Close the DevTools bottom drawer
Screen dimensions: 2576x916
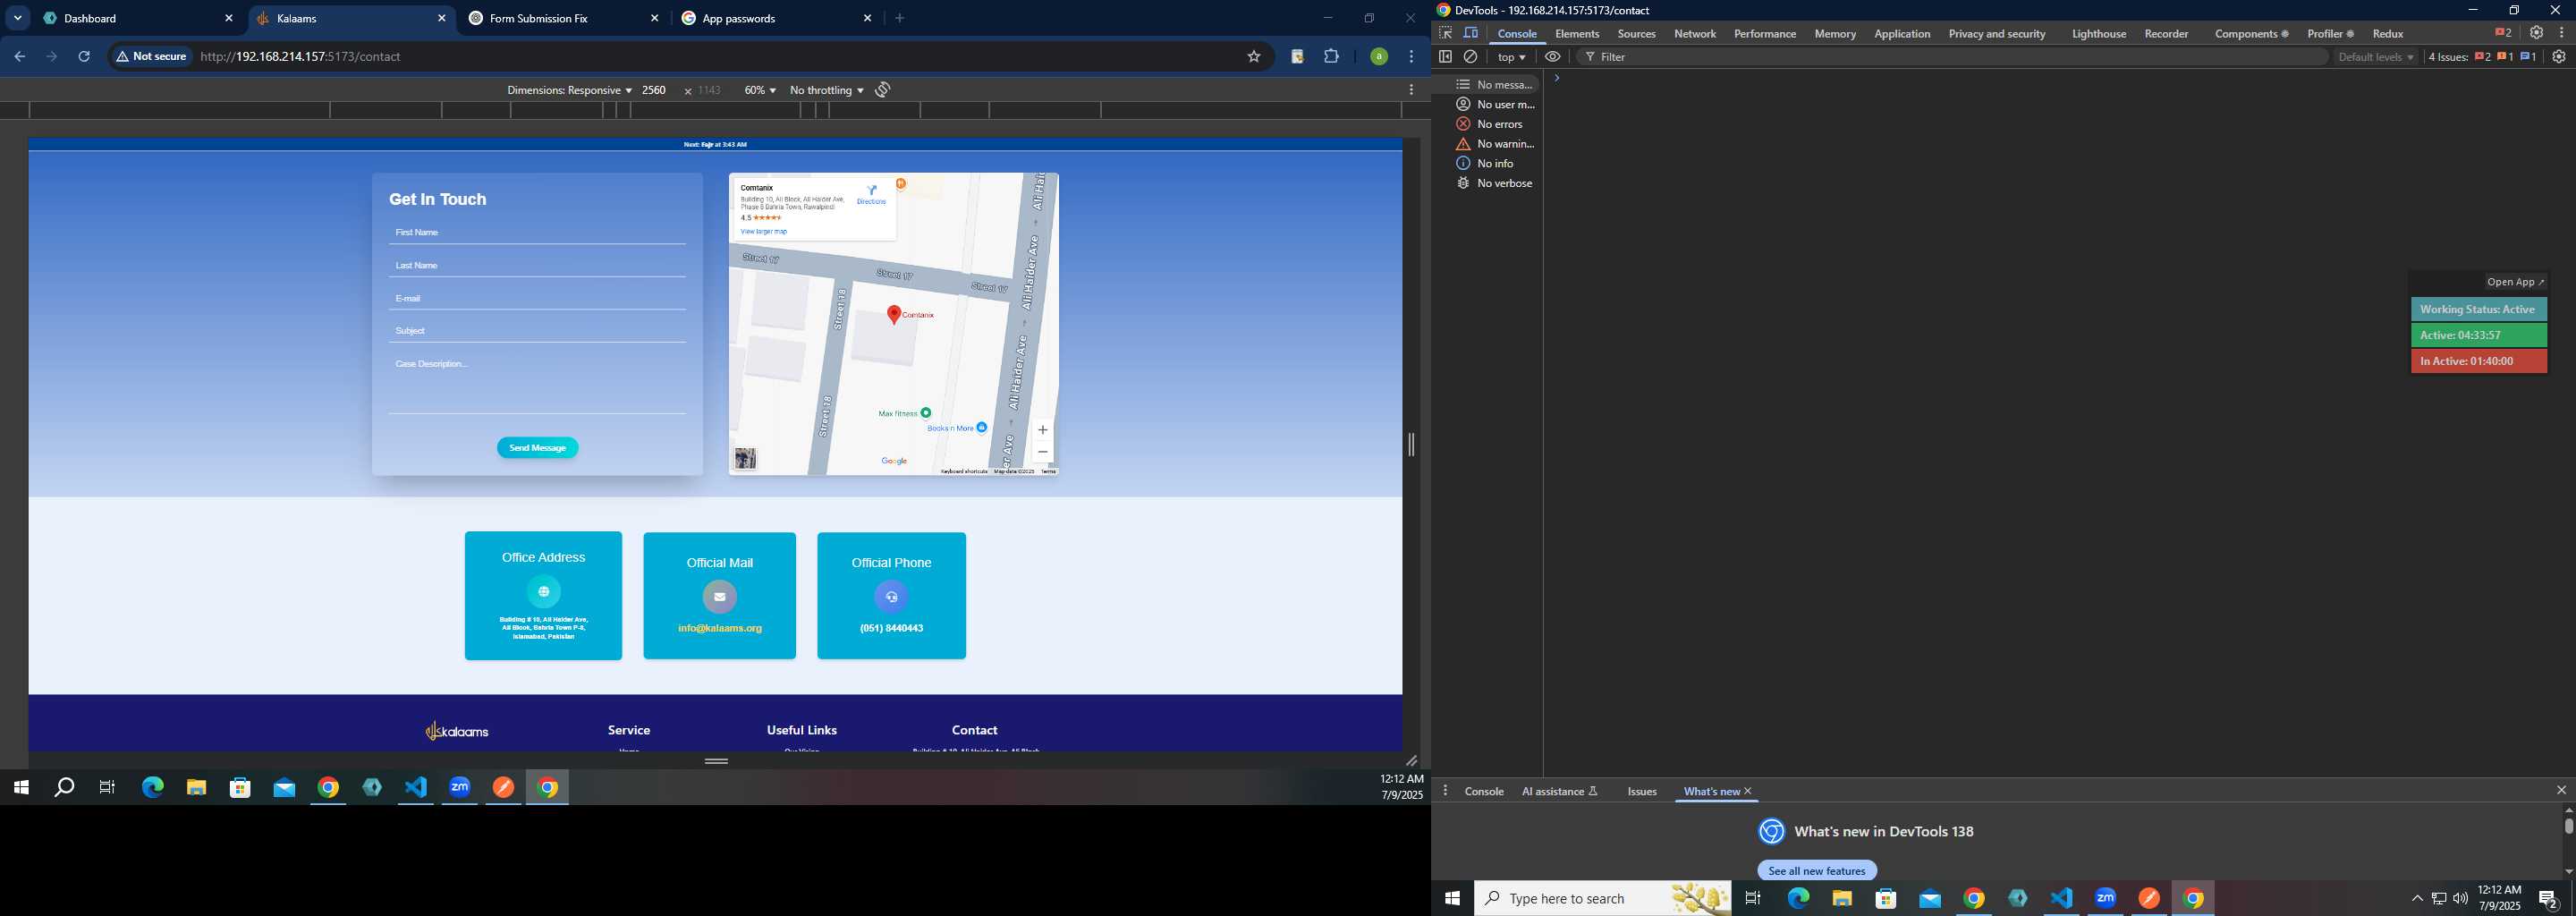(2561, 791)
